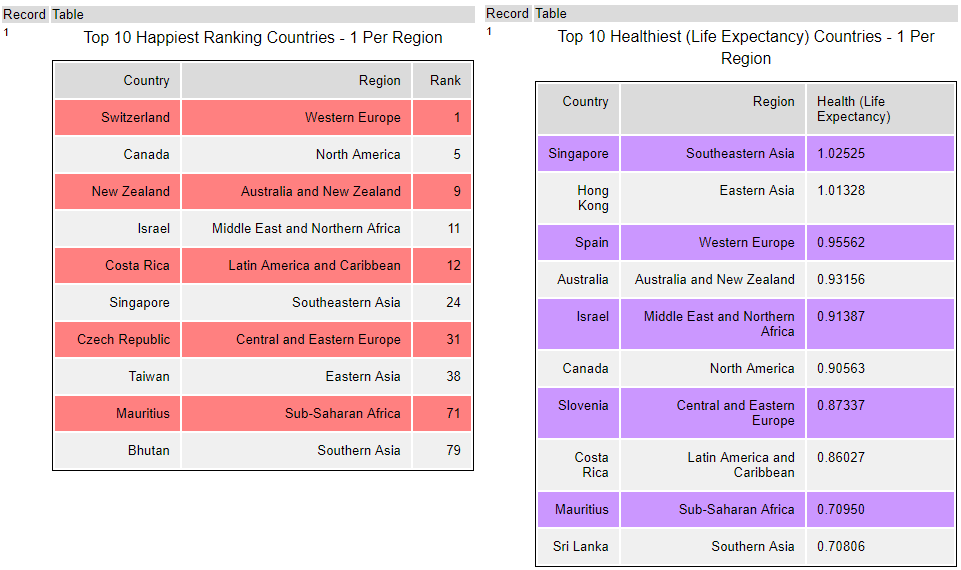
Task: Select the Southern Asia cell beside Bhutan
Action: (x=358, y=450)
